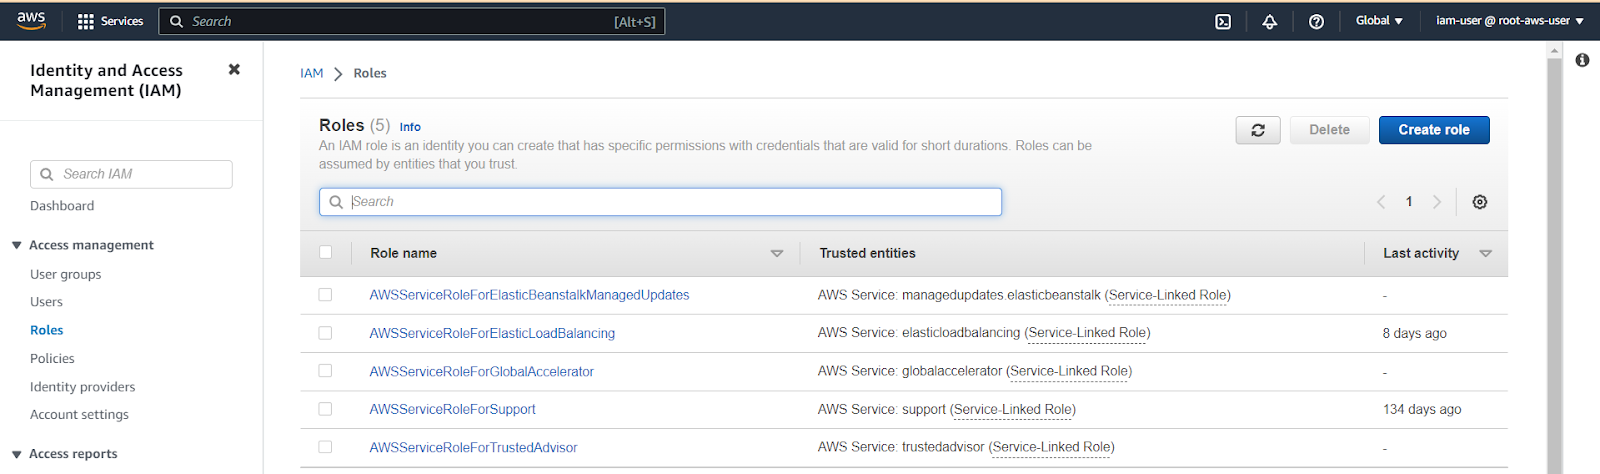Focus the top AWS search bar

pos(412,21)
